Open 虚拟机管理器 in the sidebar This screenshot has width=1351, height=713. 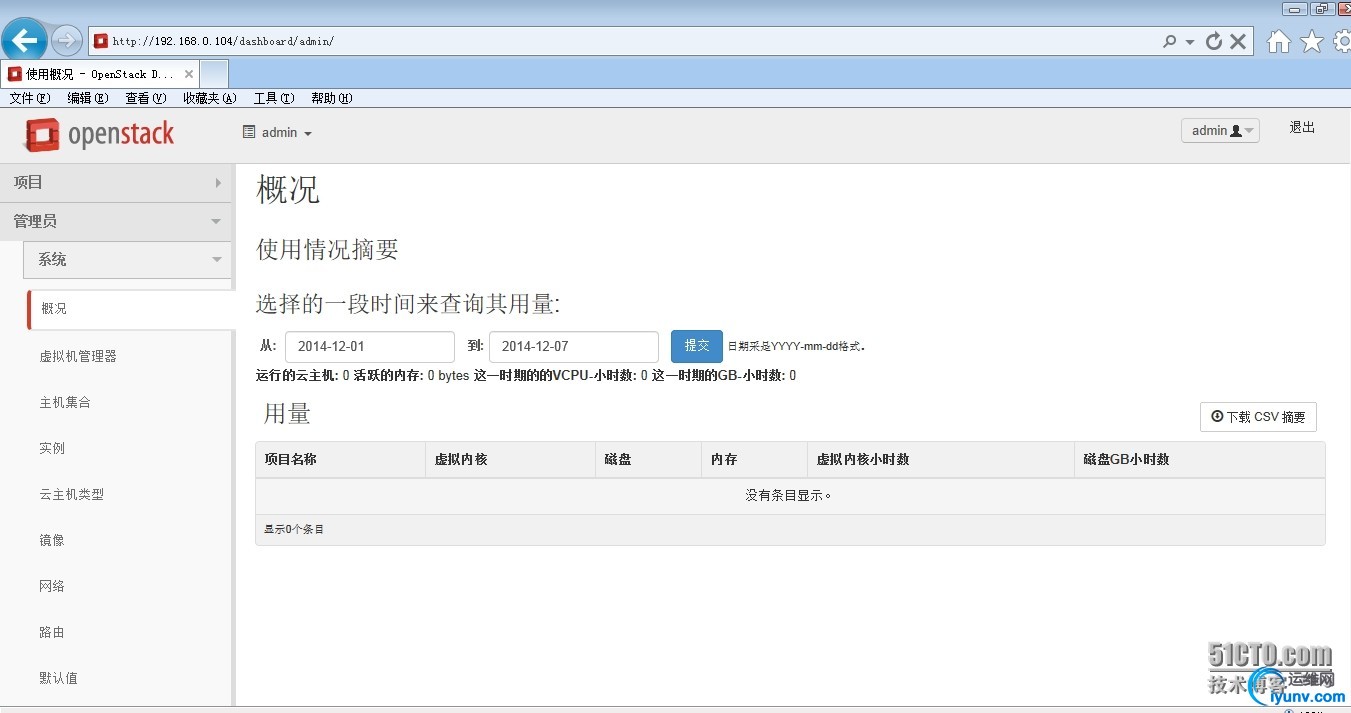[x=78, y=356]
